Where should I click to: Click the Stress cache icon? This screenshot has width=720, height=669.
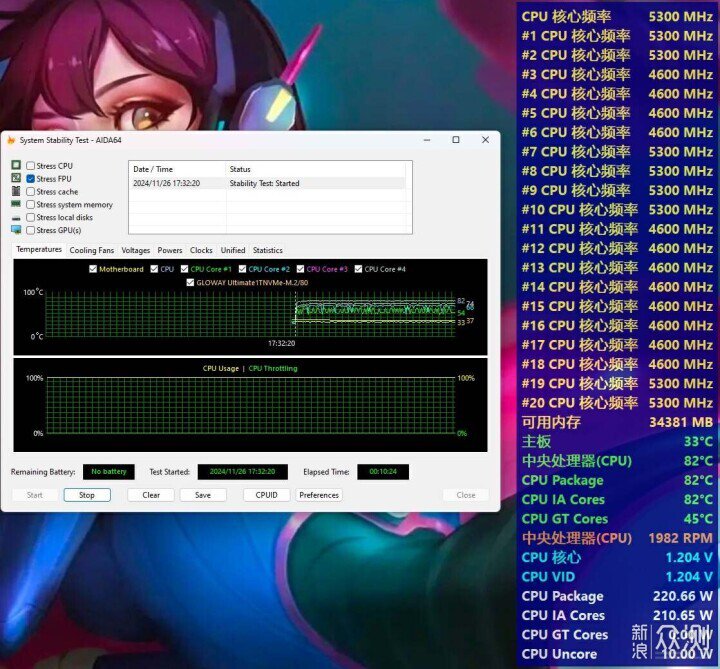click(16, 191)
